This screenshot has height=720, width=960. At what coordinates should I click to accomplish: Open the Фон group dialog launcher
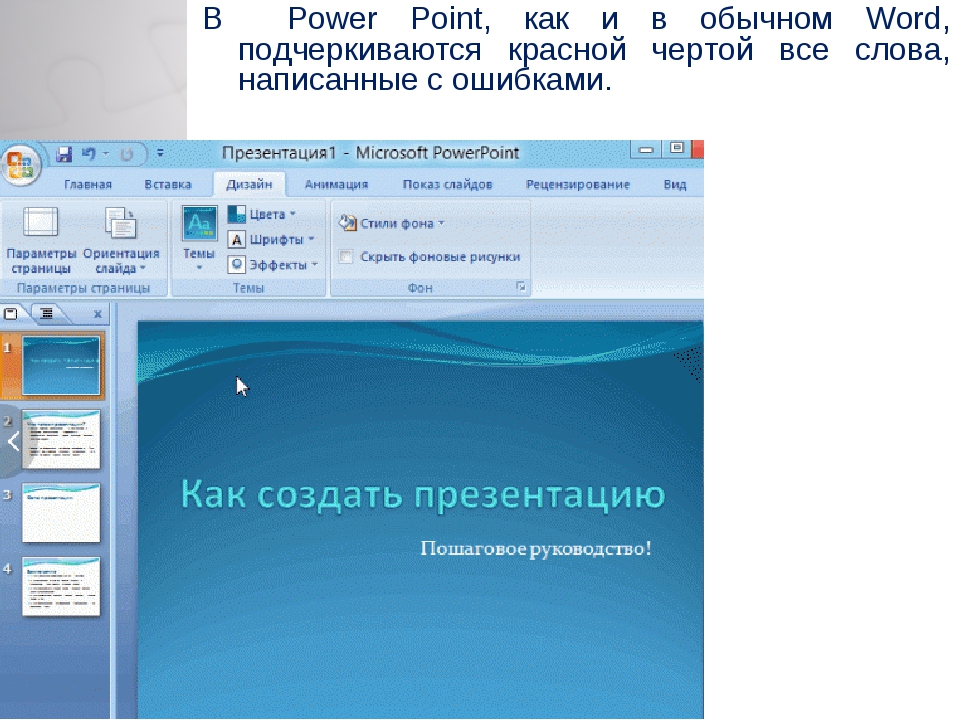click(521, 287)
